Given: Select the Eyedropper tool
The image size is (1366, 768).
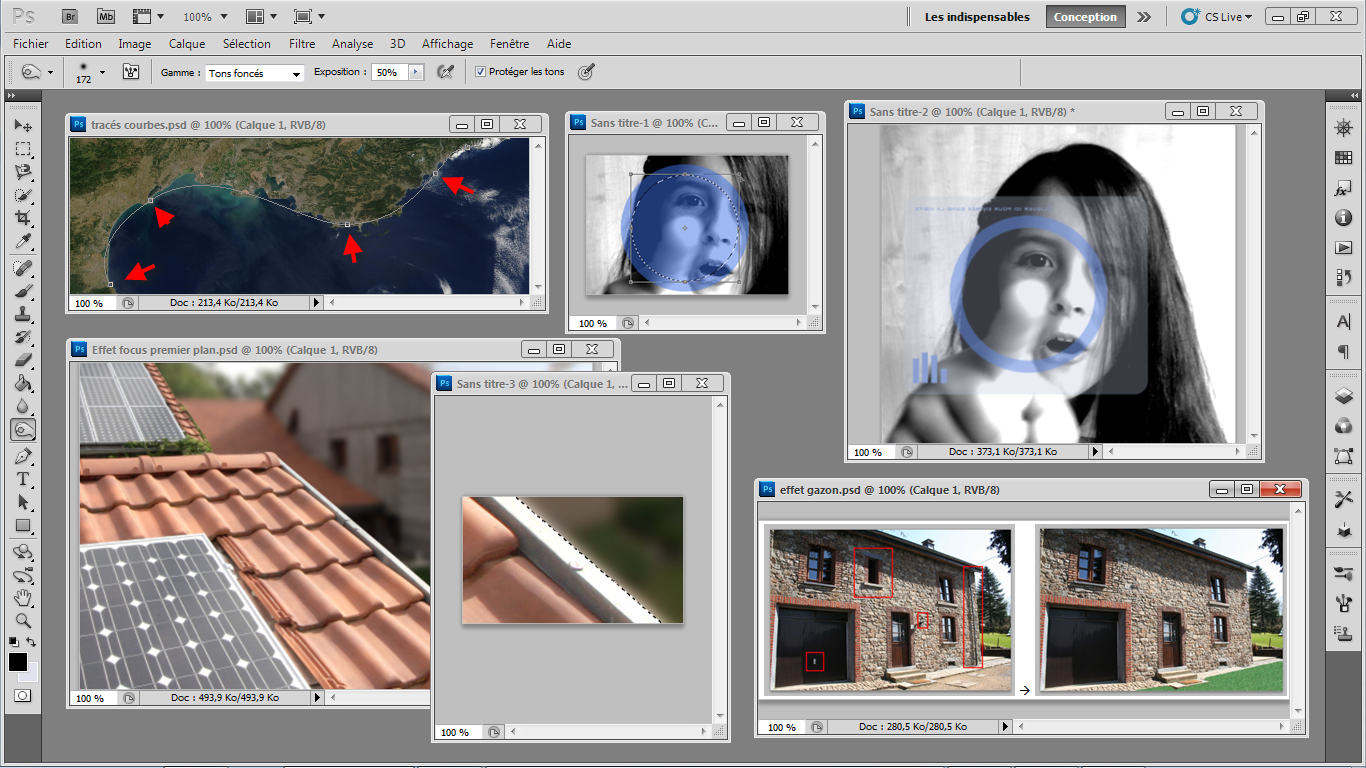Looking at the screenshot, I should pyautogui.click(x=23, y=242).
